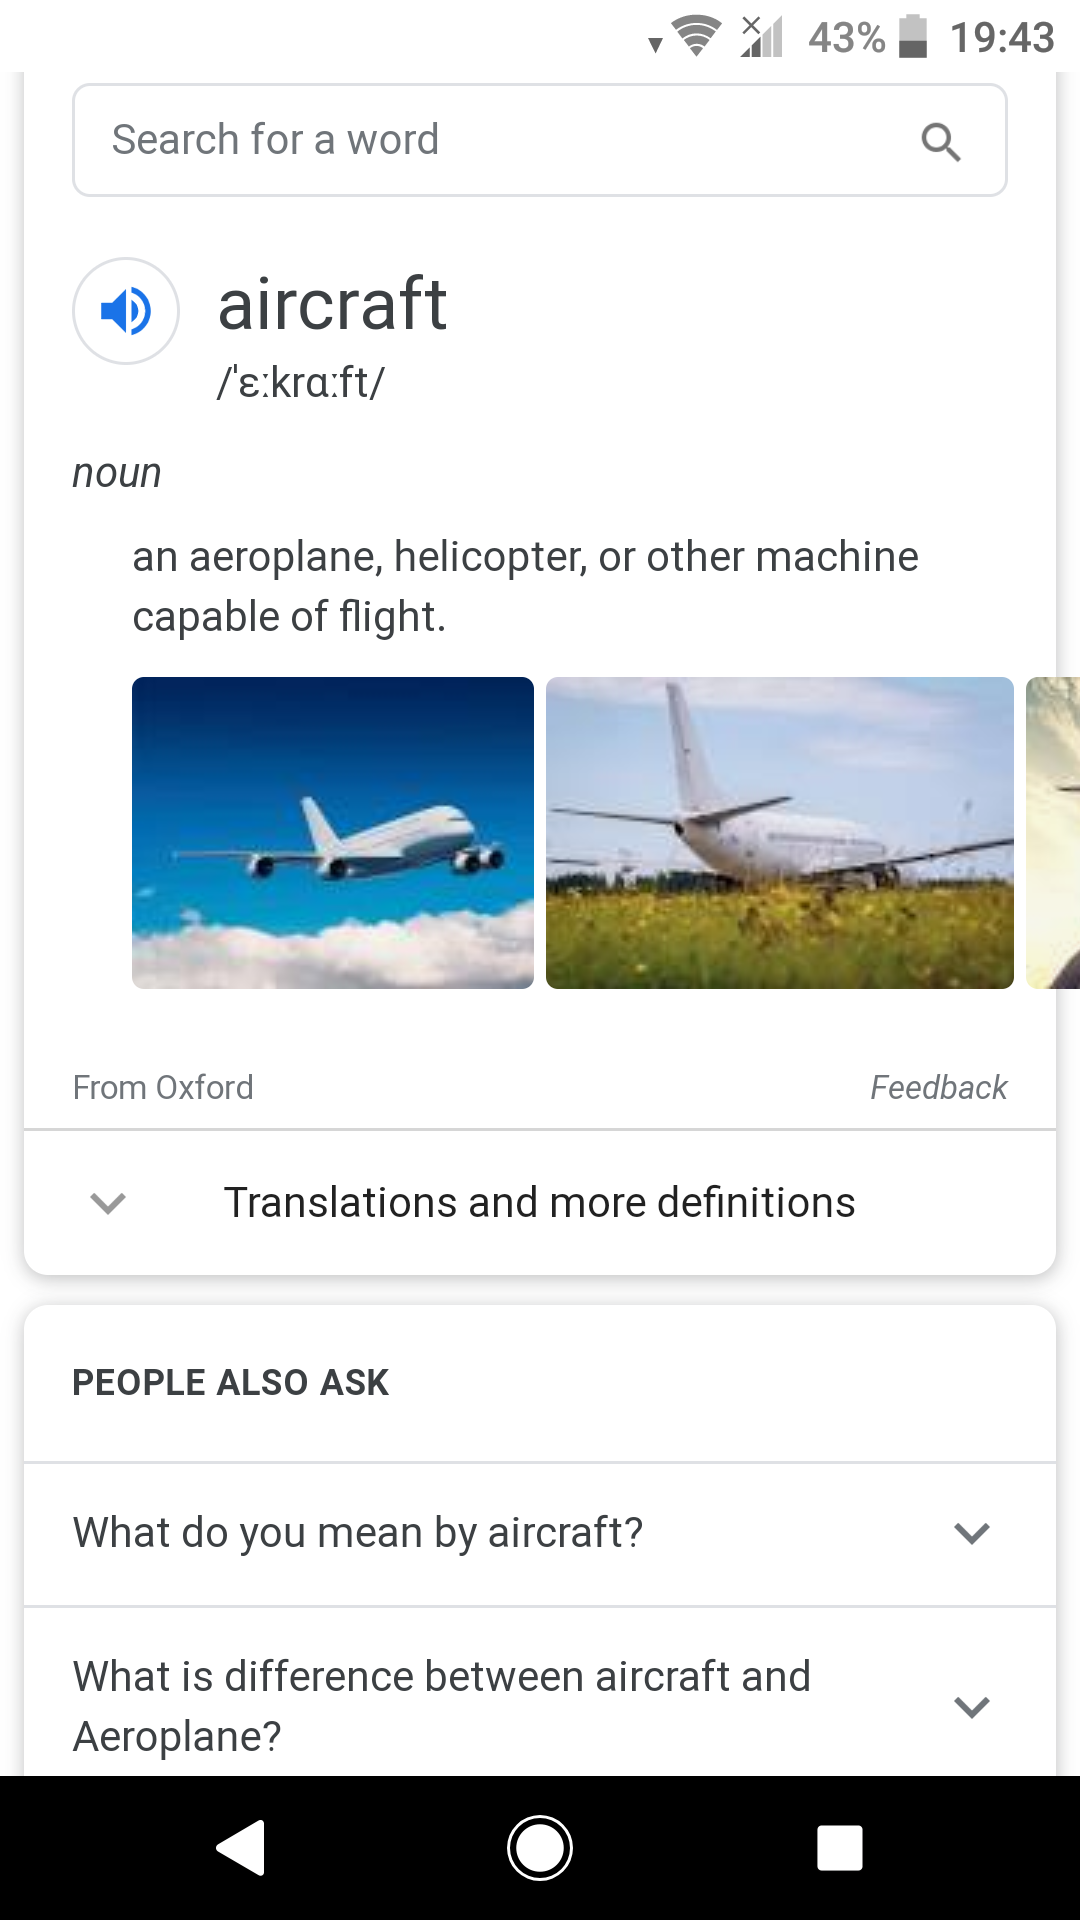Click the chevron beside Translations and more

pos(108,1202)
